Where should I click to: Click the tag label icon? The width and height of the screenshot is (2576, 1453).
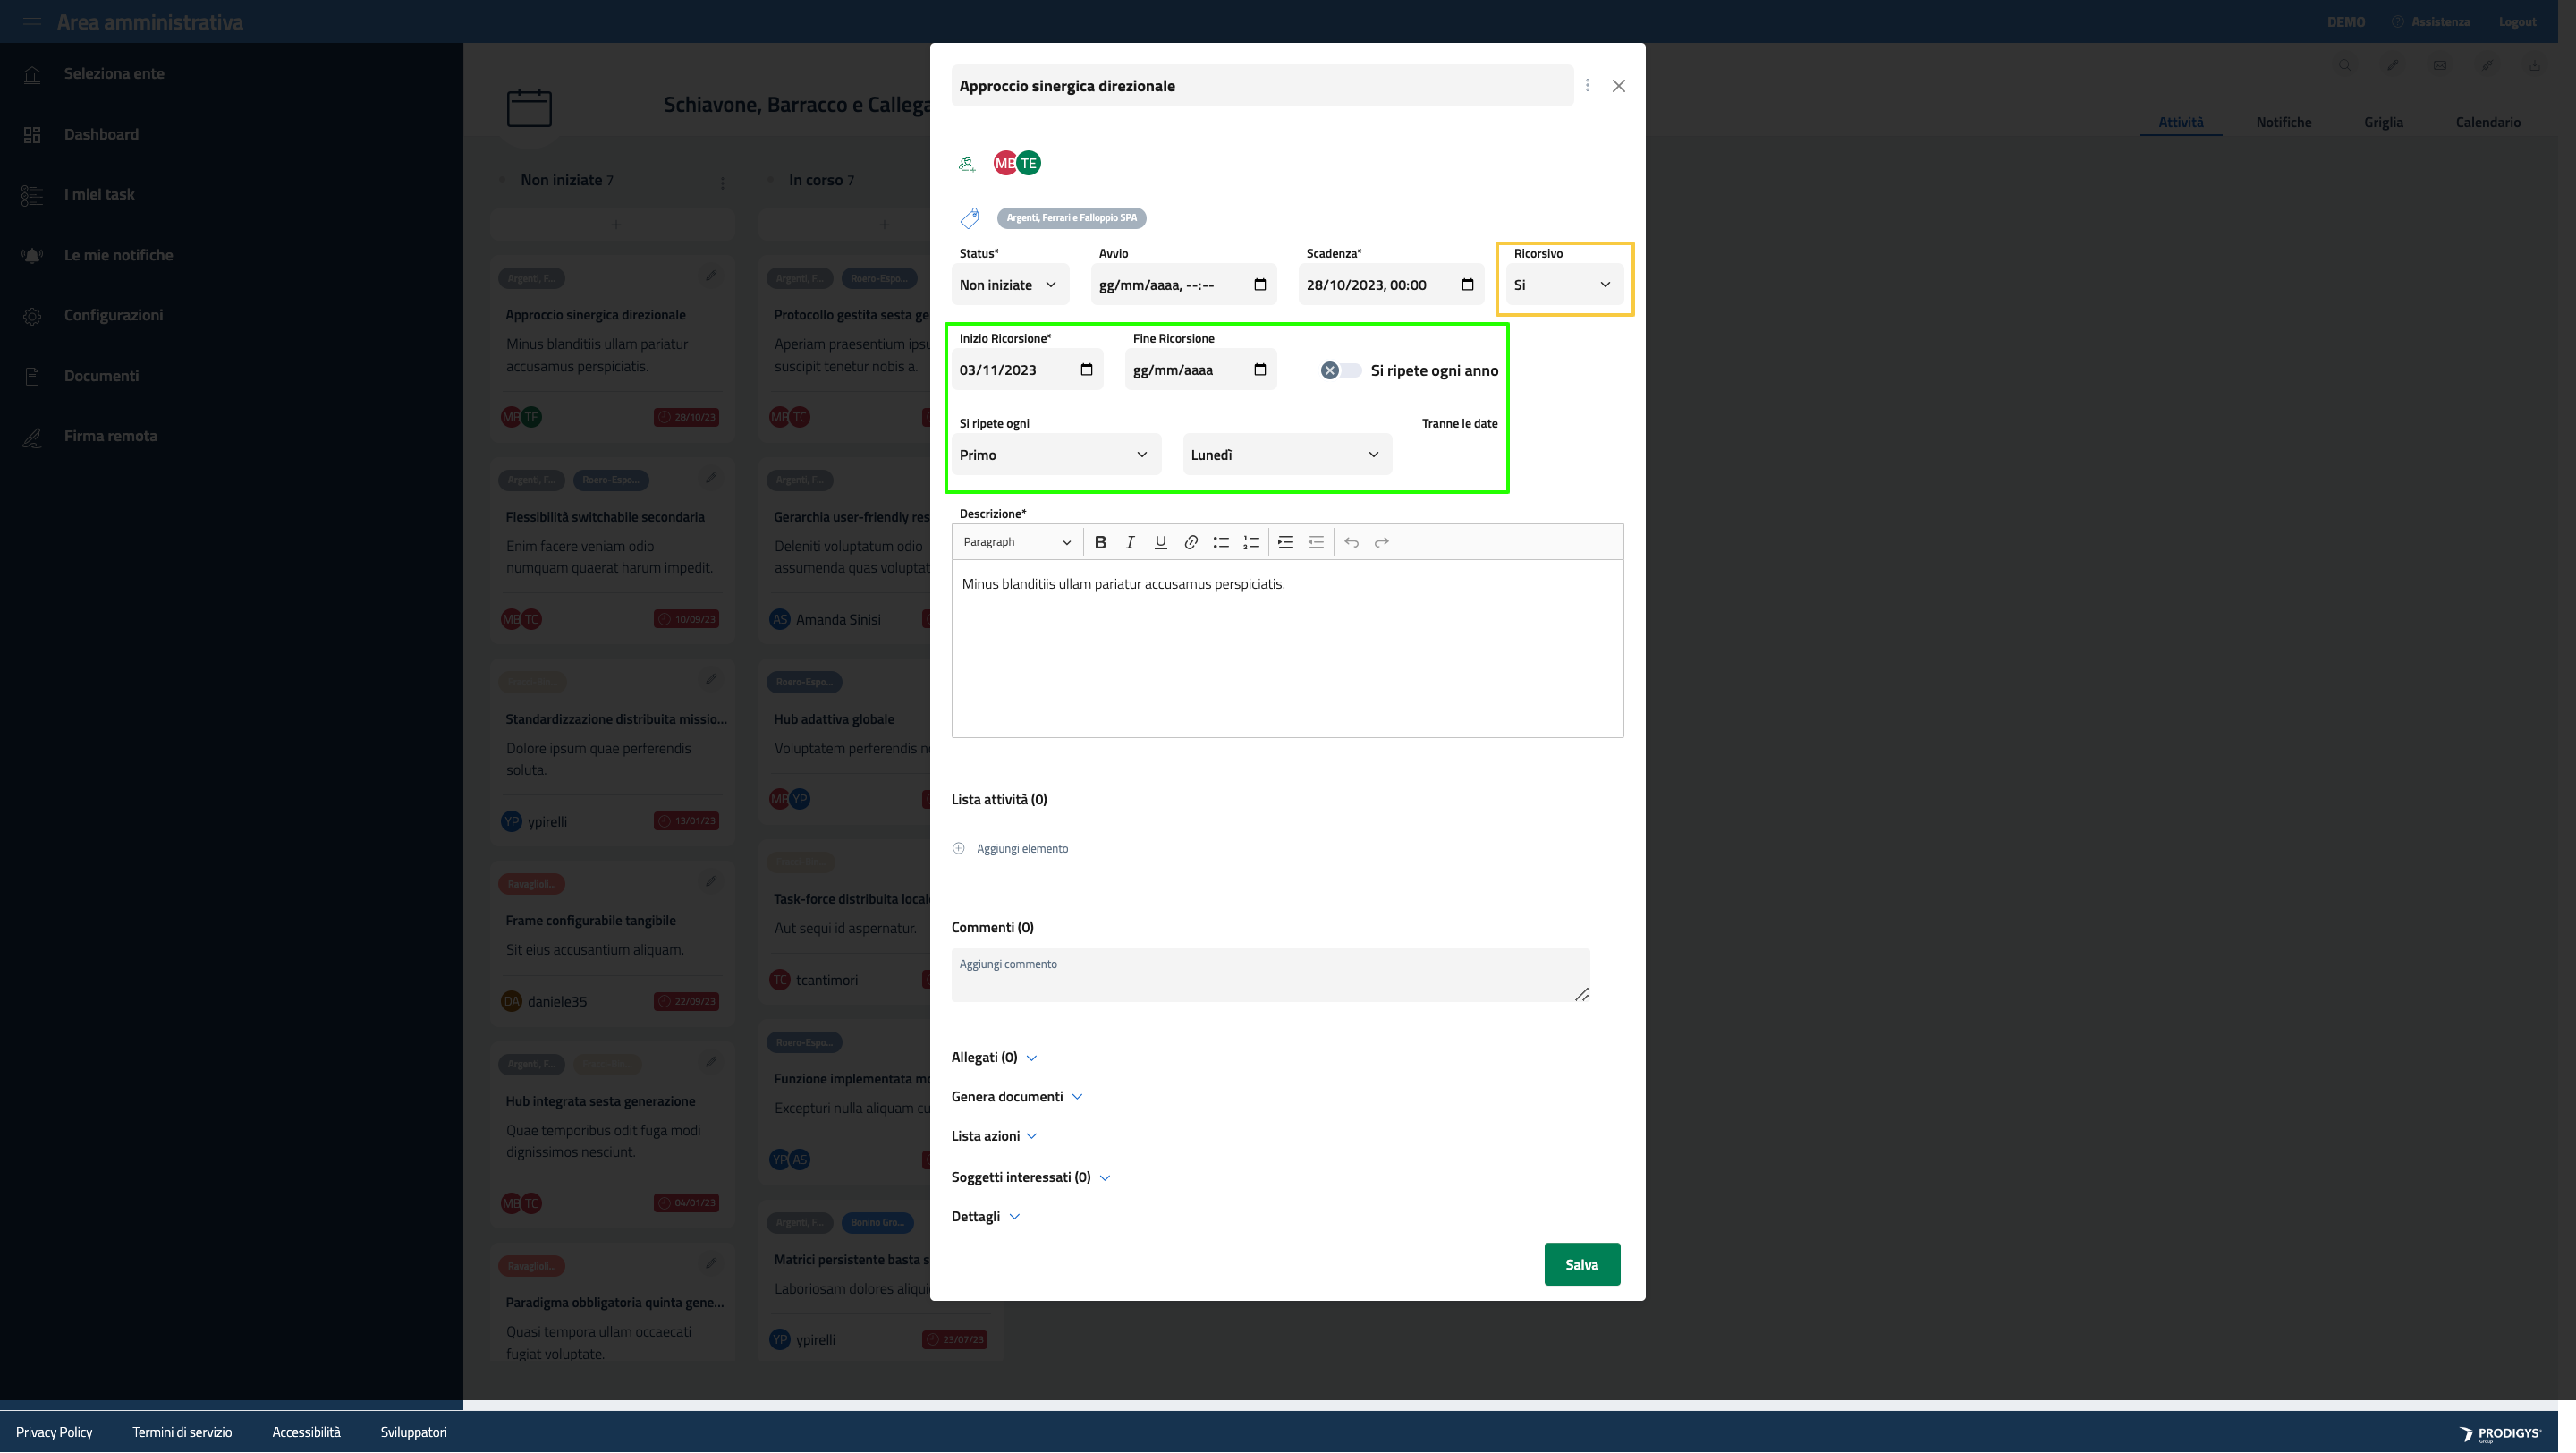[x=969, y=218]
